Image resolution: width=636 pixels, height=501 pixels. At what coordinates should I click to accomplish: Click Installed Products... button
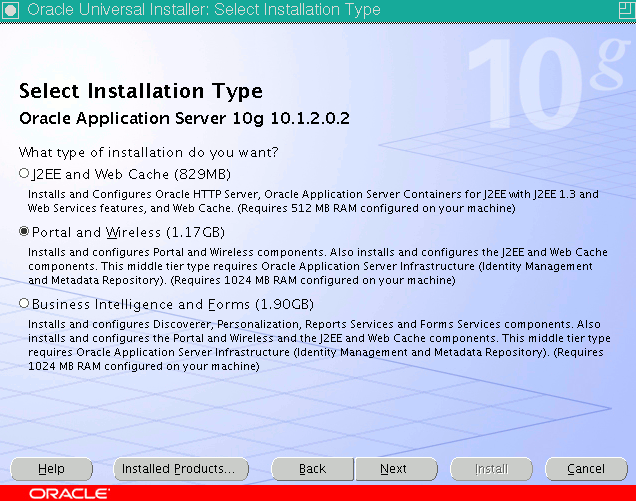tap(181, 469)
